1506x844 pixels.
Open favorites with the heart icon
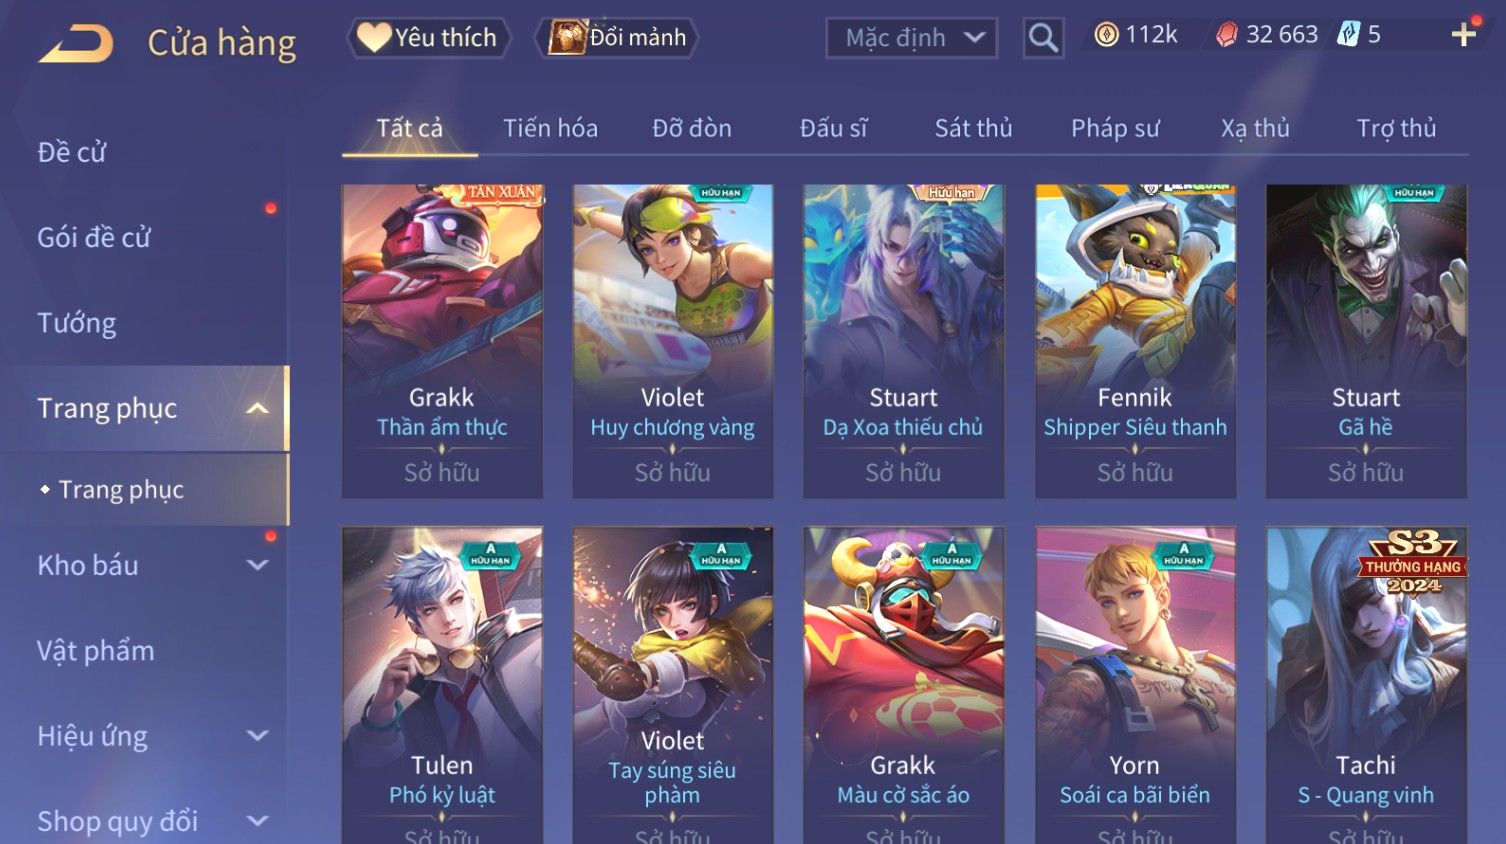pyautogui.click(x=374, y=37)
